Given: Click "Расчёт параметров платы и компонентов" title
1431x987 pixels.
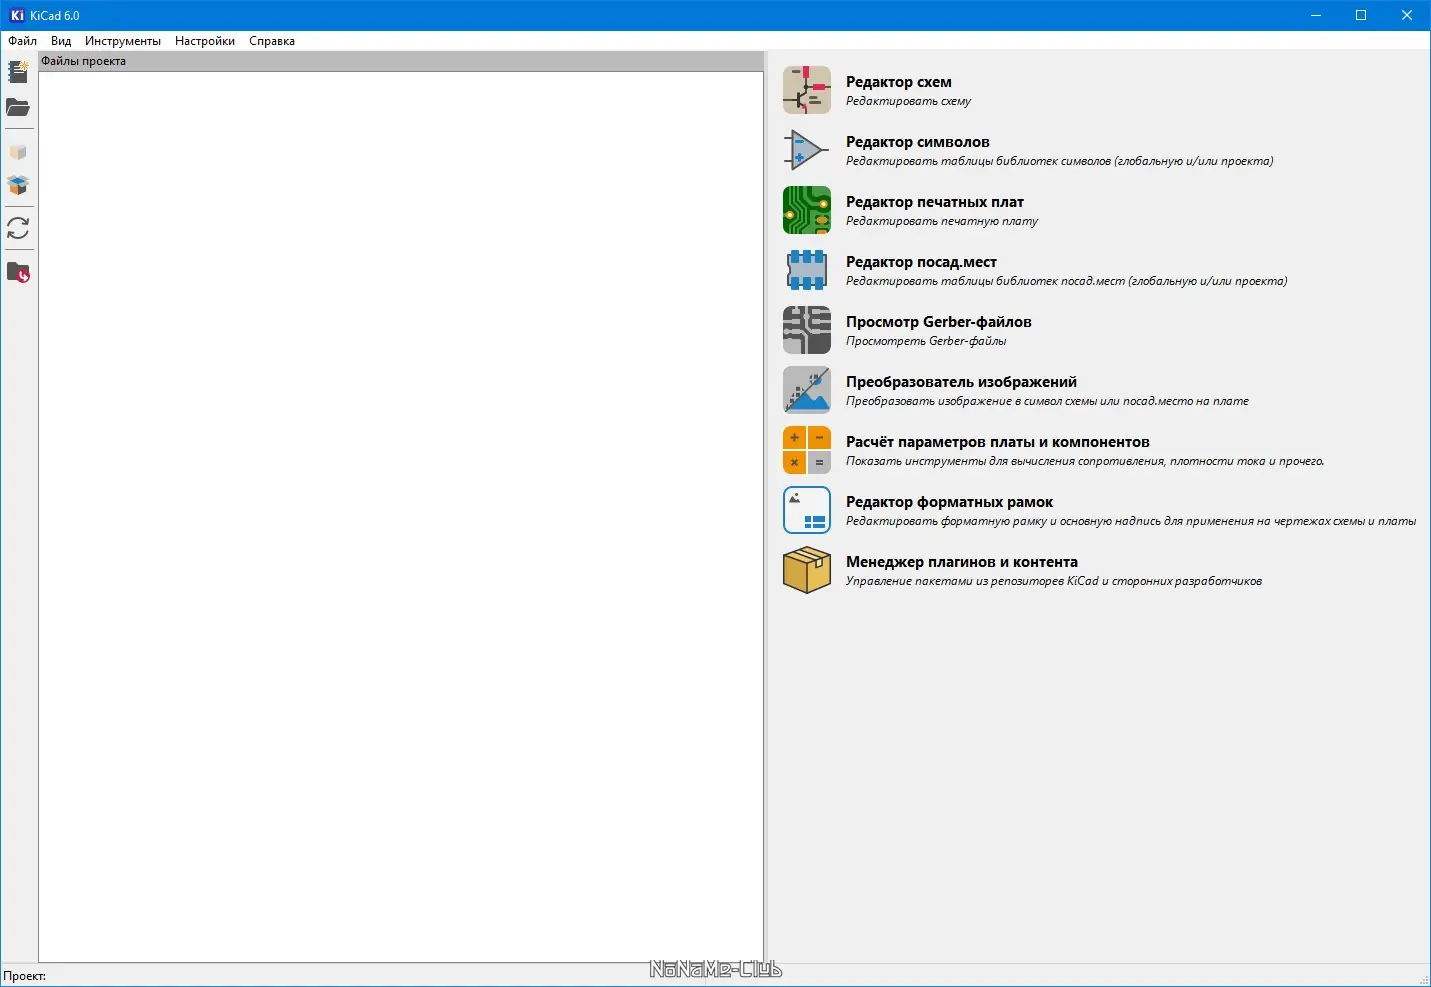Looking at the screenshot, I should point(998,442).
